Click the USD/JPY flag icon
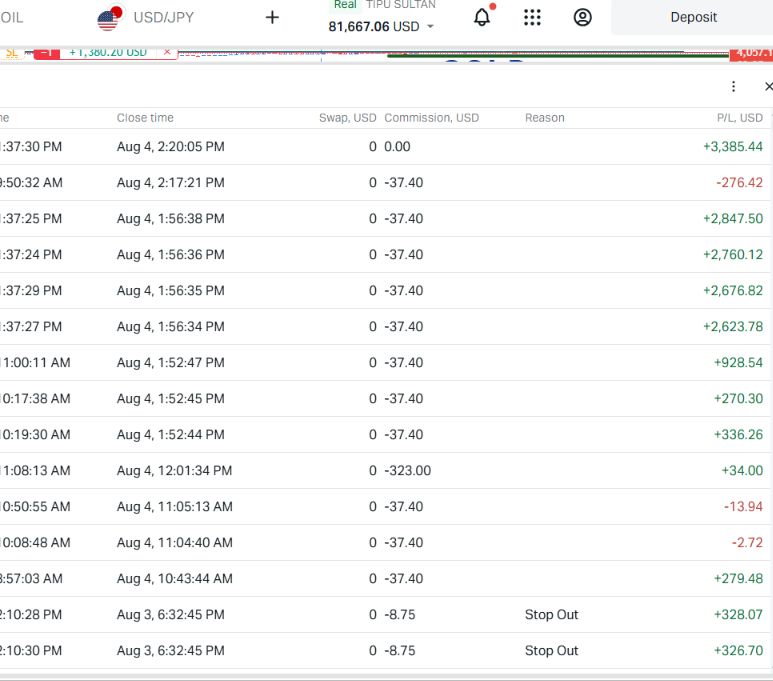Viewport: 773px width, 681px height. click(x=109, y=19)
